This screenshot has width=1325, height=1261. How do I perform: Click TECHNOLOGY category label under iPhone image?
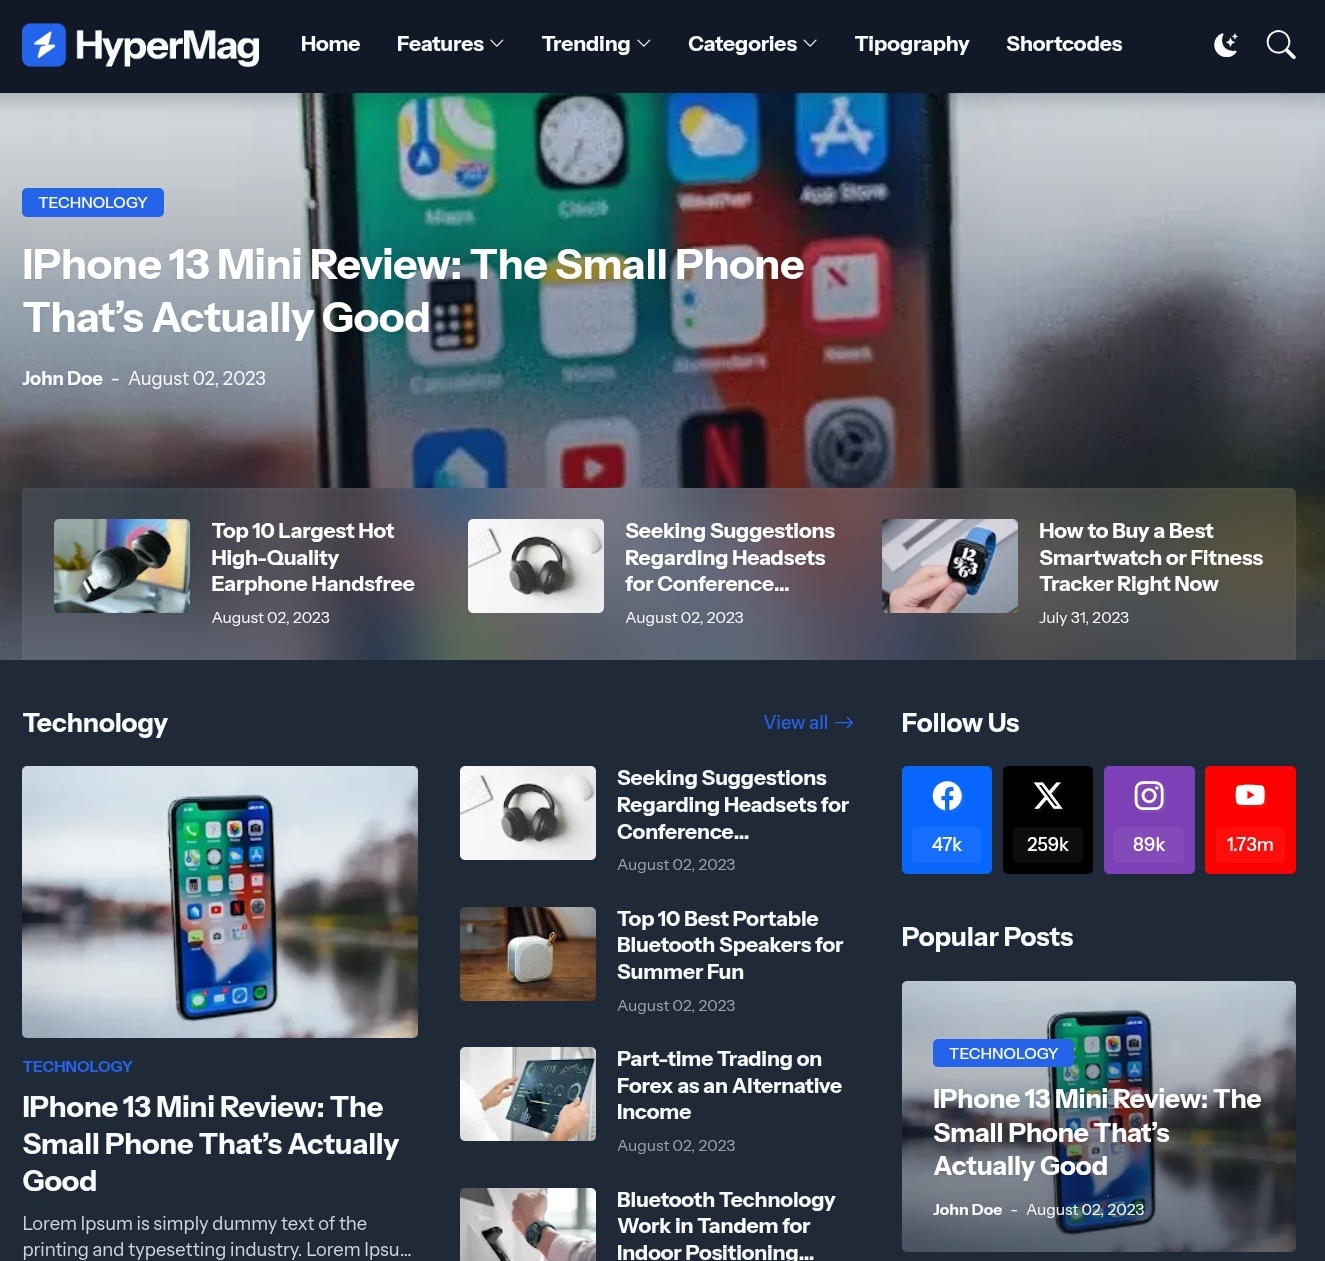pos(77,1066)
